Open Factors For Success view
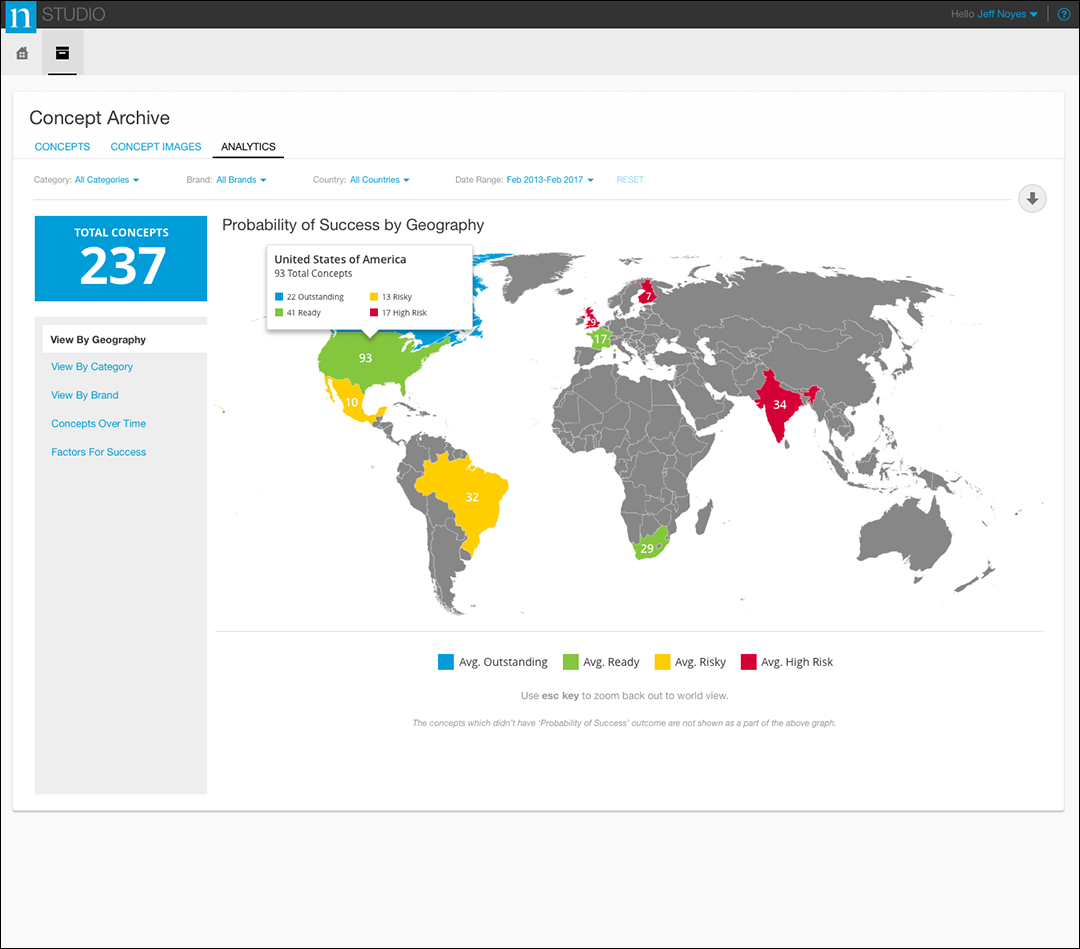 pos(98,452)
